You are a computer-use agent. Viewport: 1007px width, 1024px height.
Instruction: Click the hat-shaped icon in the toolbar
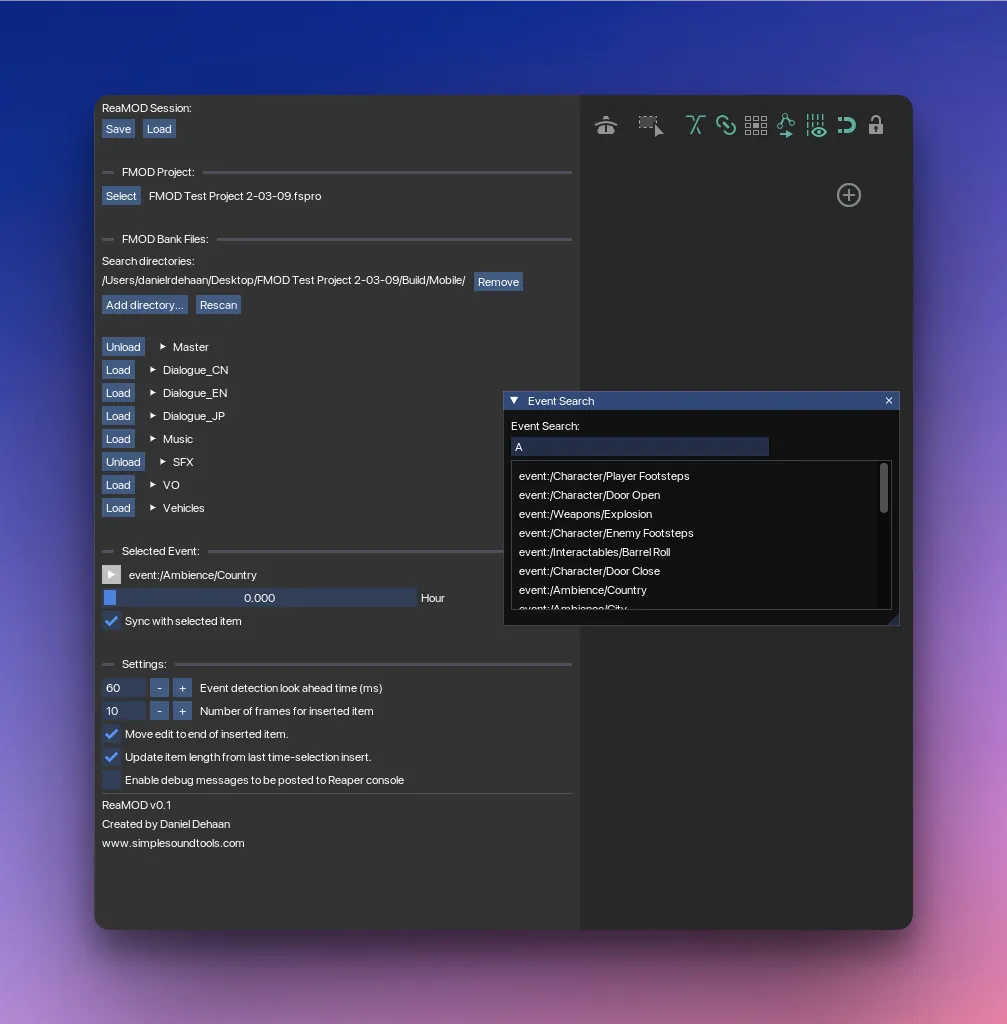coord(605,125)
